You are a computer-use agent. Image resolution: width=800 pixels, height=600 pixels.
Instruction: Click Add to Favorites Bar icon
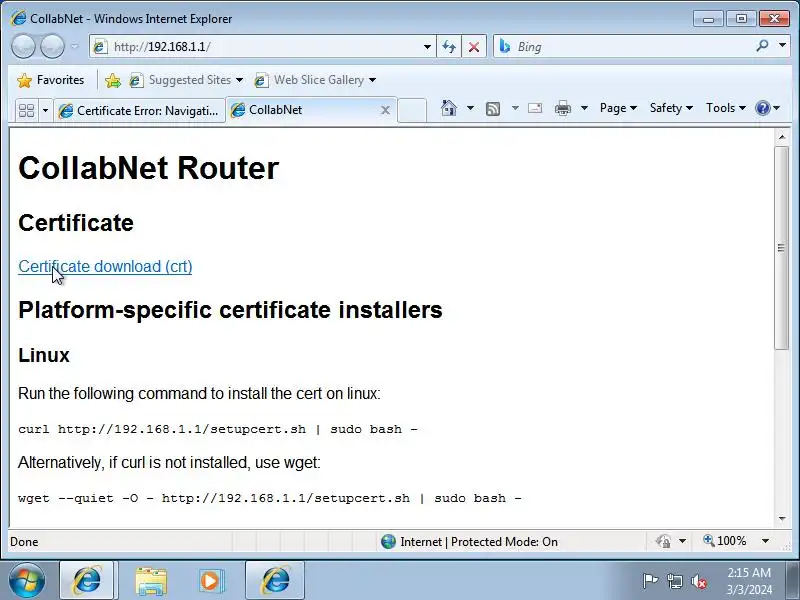click(x=113, y=80)
